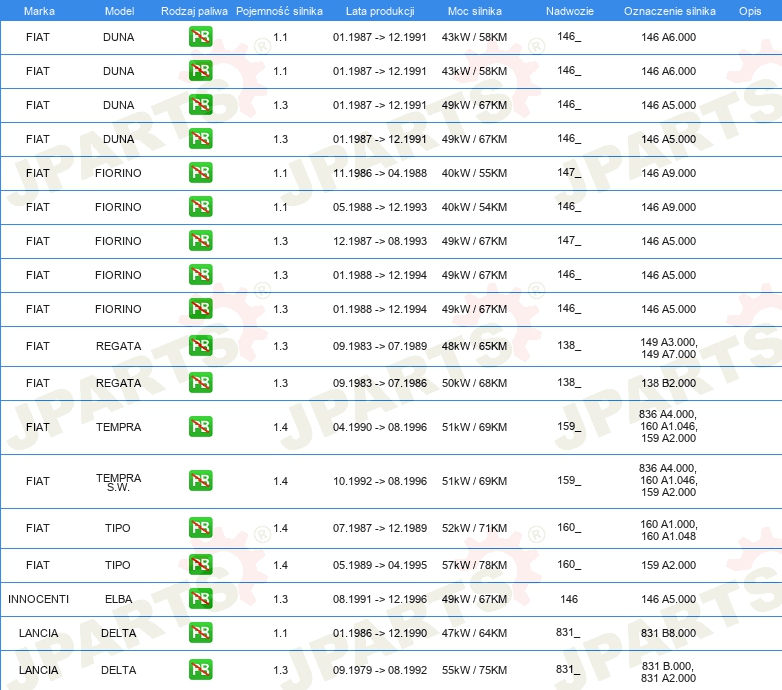Click fuel icon in TIPO 52kW / 71KM row
This screenshot has width=782, height=690.
click(x=200, y=527)
